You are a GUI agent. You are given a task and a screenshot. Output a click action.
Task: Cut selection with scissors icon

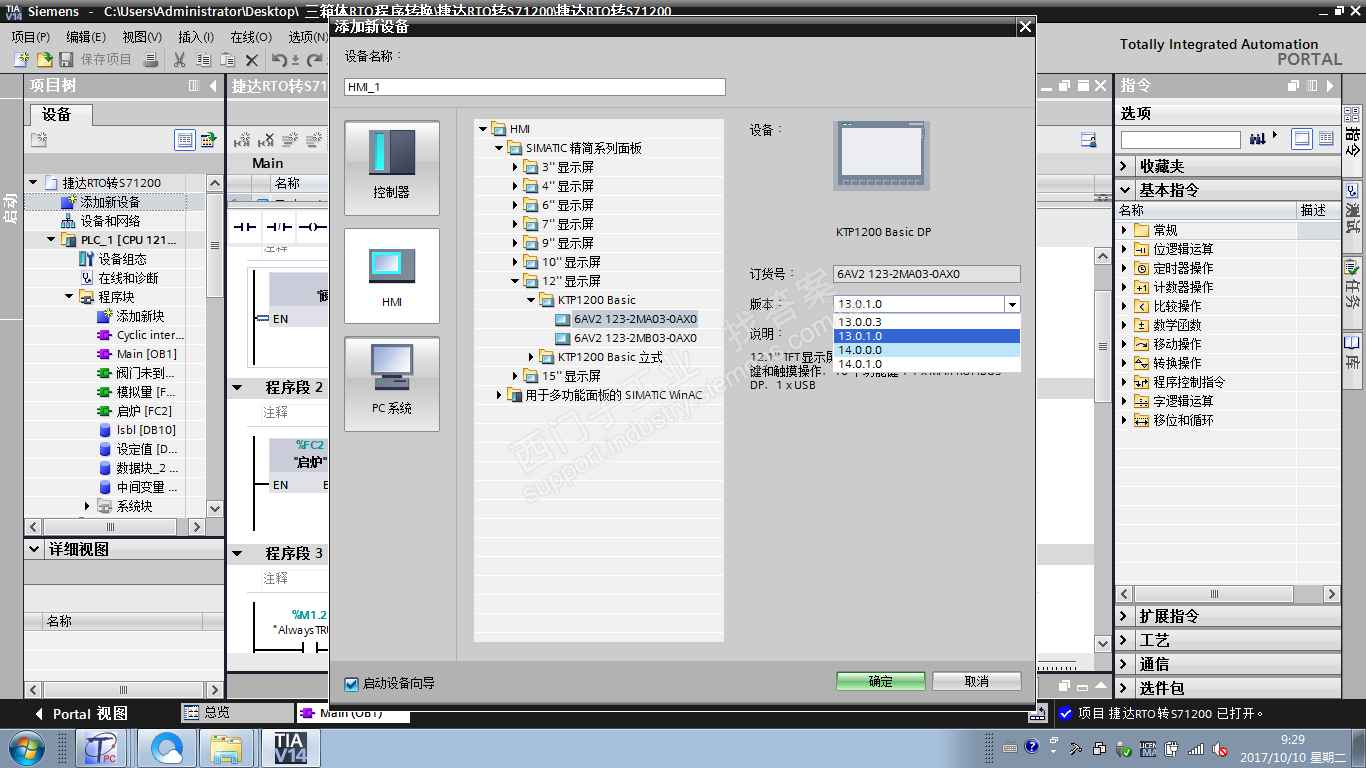point(180,60)
